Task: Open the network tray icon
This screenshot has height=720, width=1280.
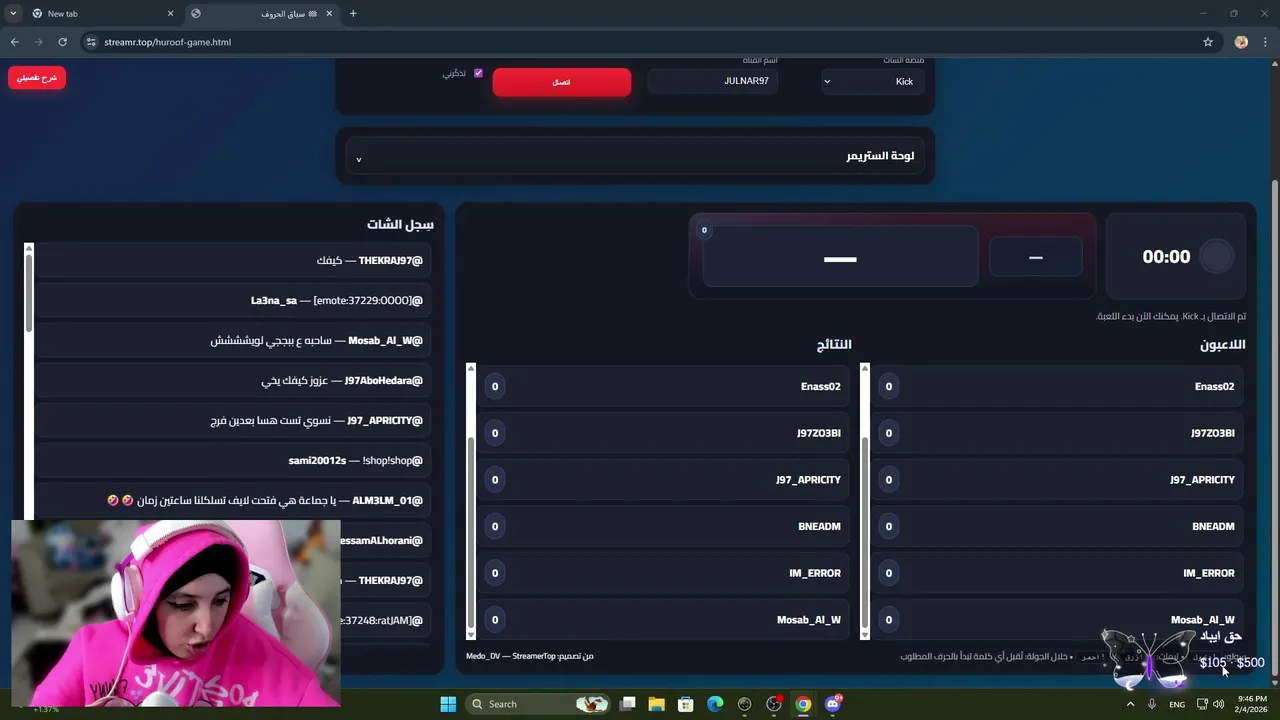Action: coord(1202,704)
